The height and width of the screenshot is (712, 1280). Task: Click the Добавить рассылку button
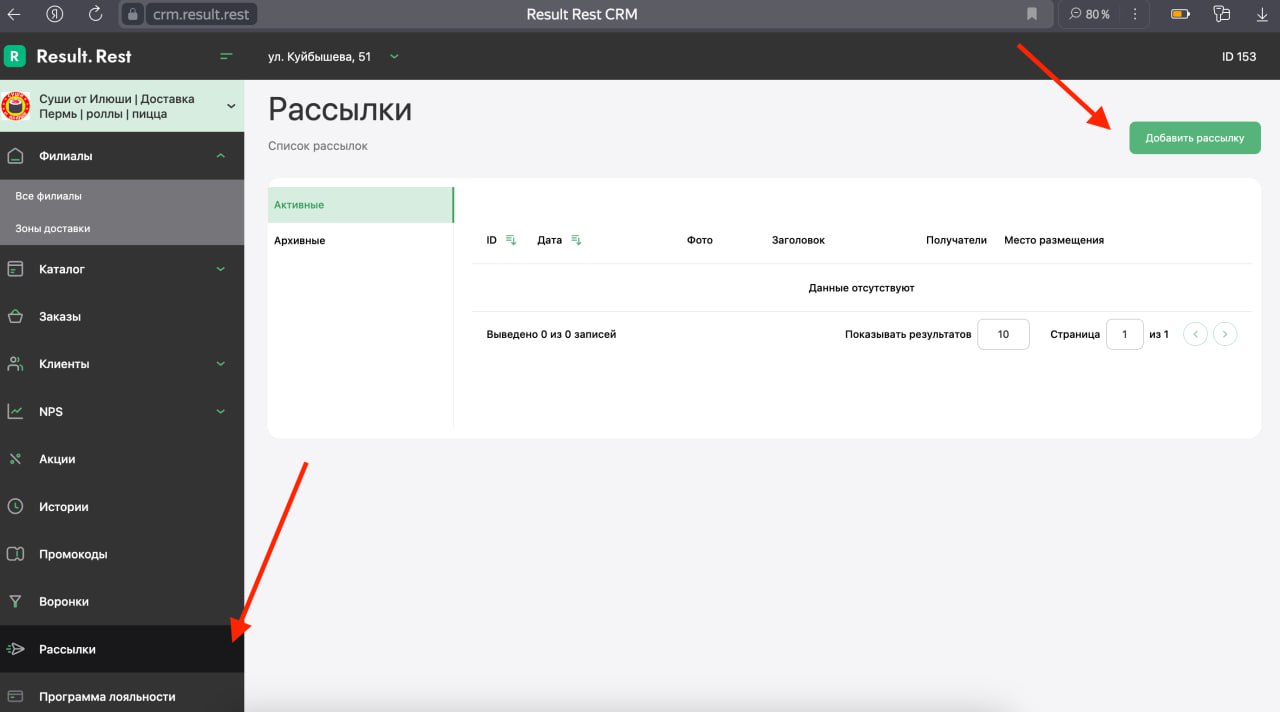1194,138
